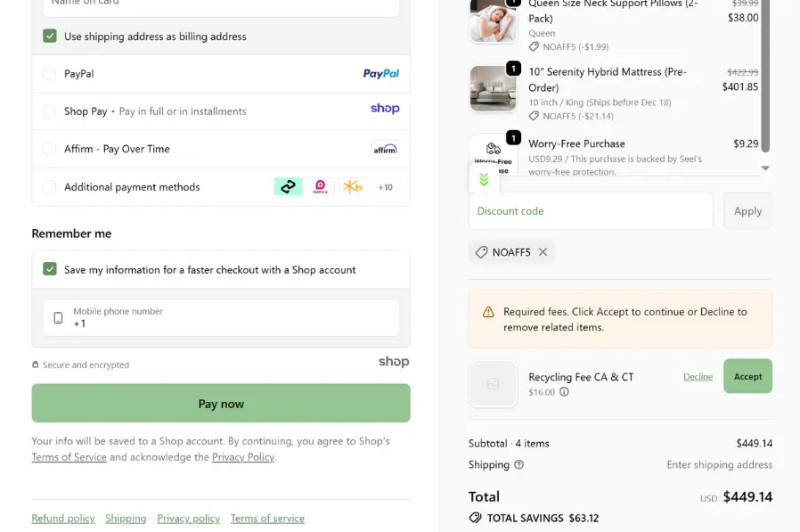Click the mobile phone icon in phone field
This screenshot has height=532, width=800.
(x=58, y=318)
